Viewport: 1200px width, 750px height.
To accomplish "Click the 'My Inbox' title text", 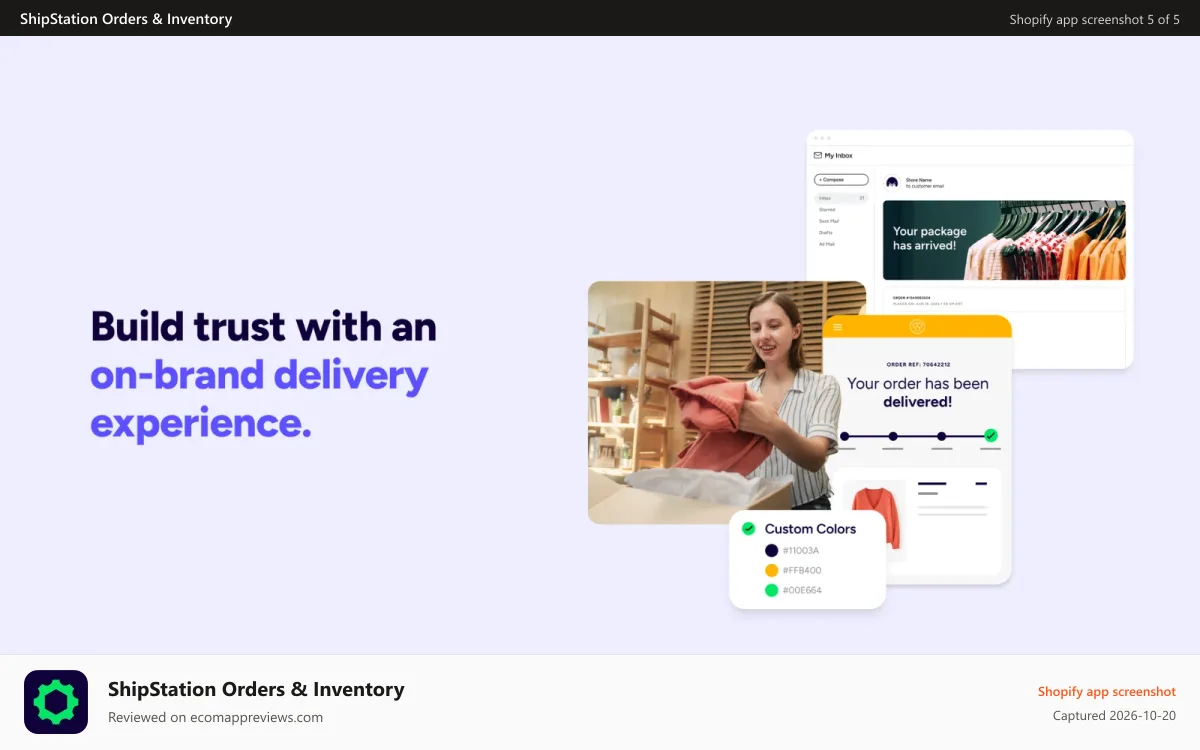I will [838, 156].
